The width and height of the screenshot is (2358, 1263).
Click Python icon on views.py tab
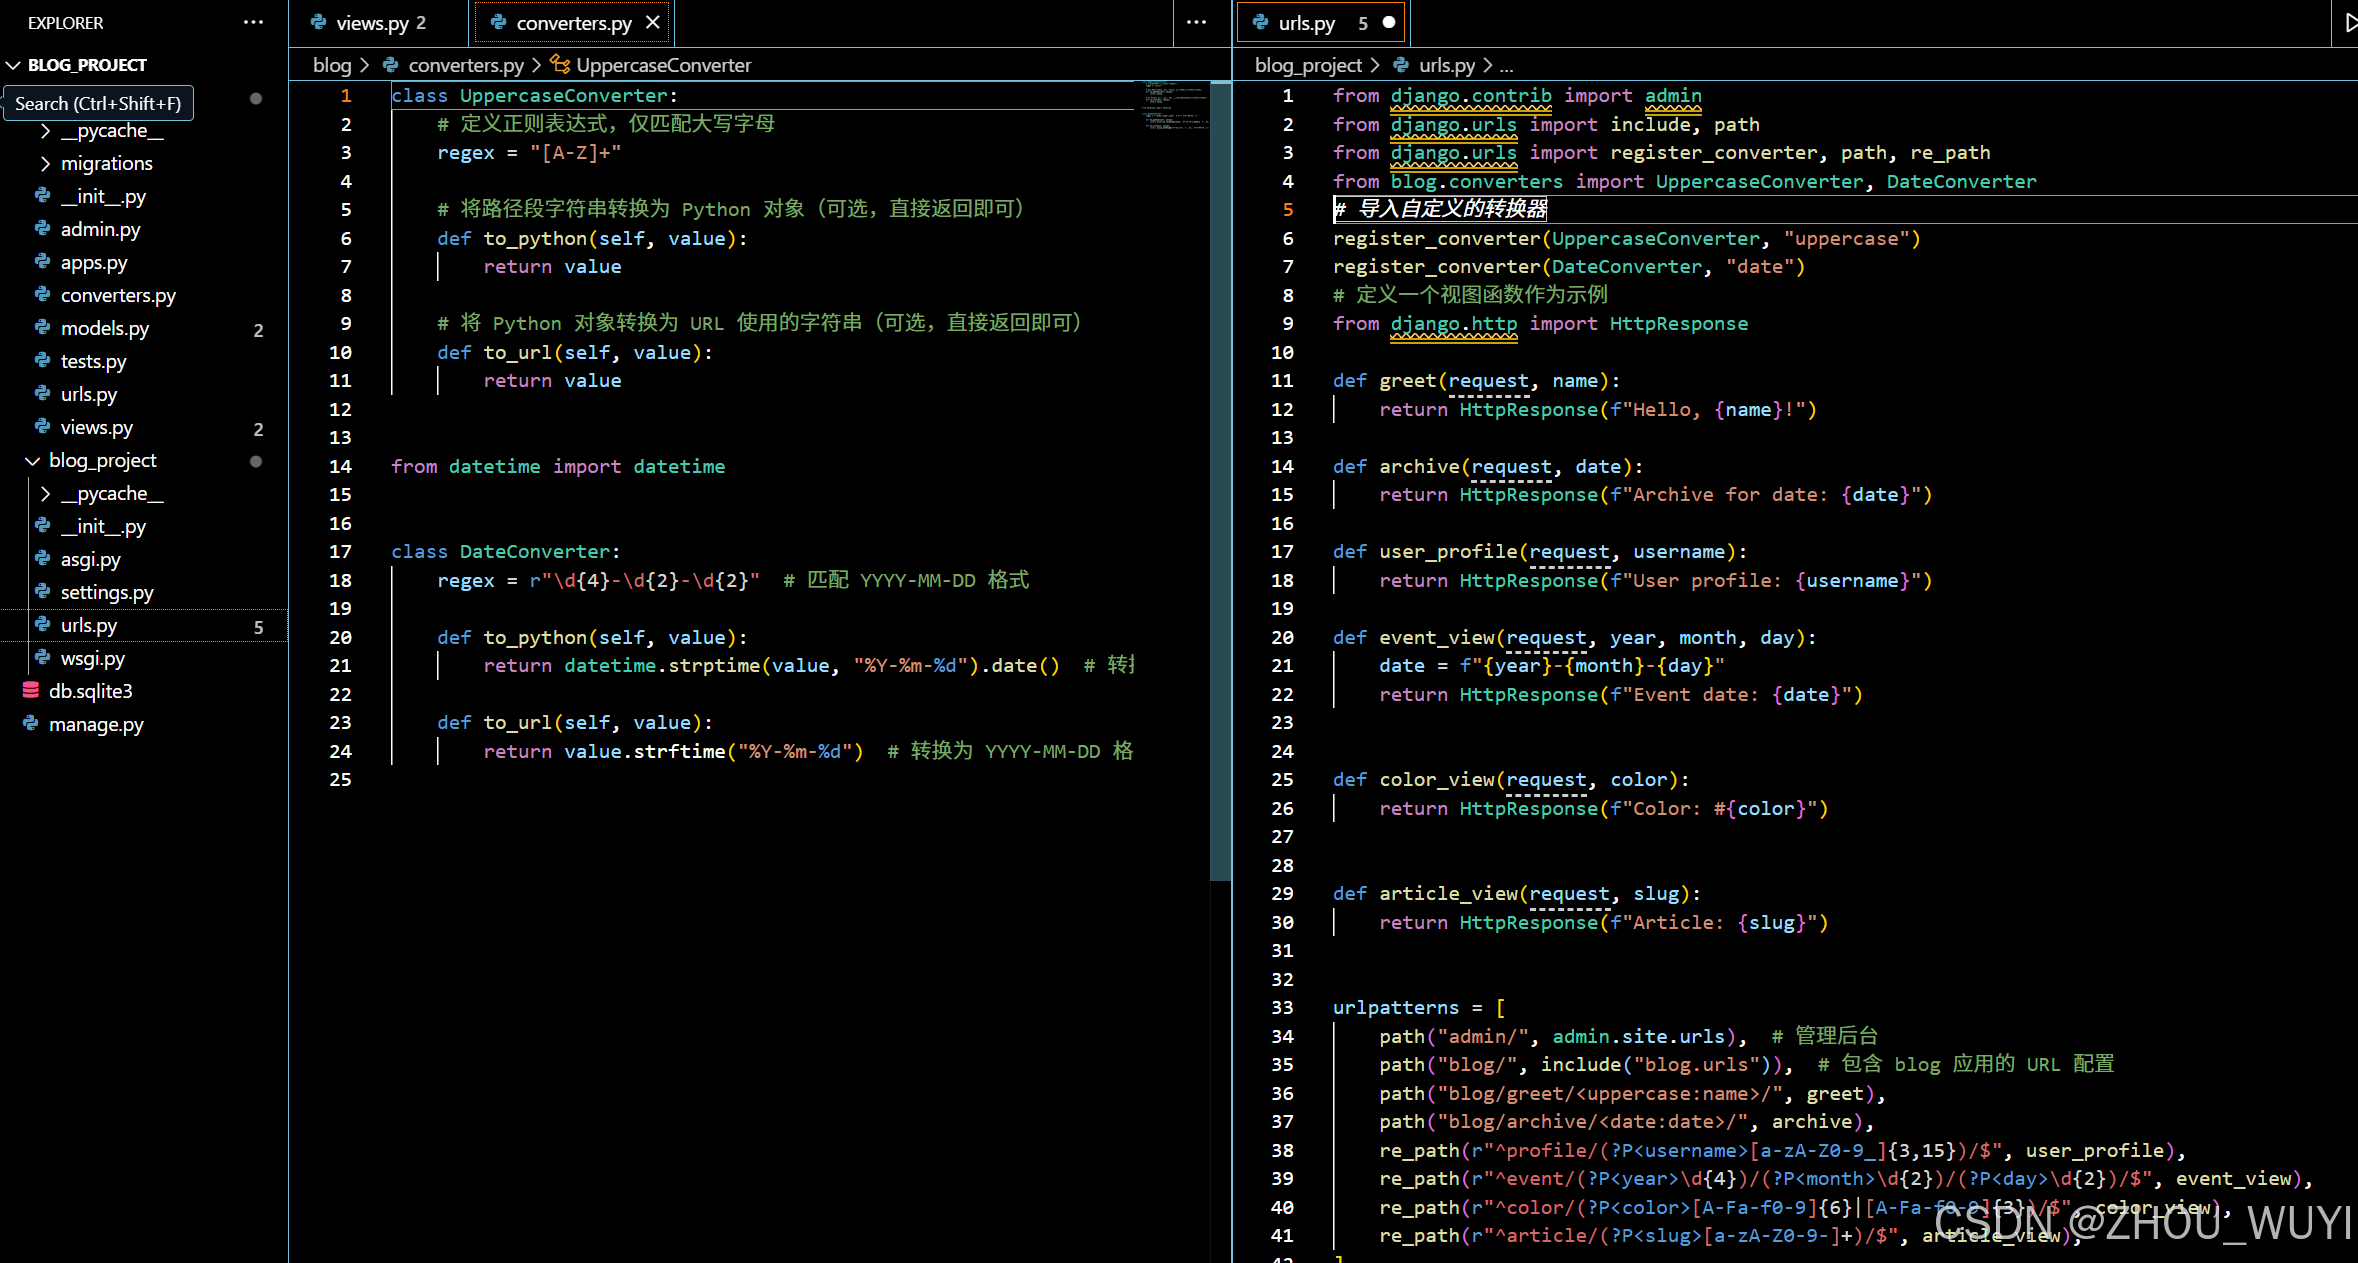318,22
